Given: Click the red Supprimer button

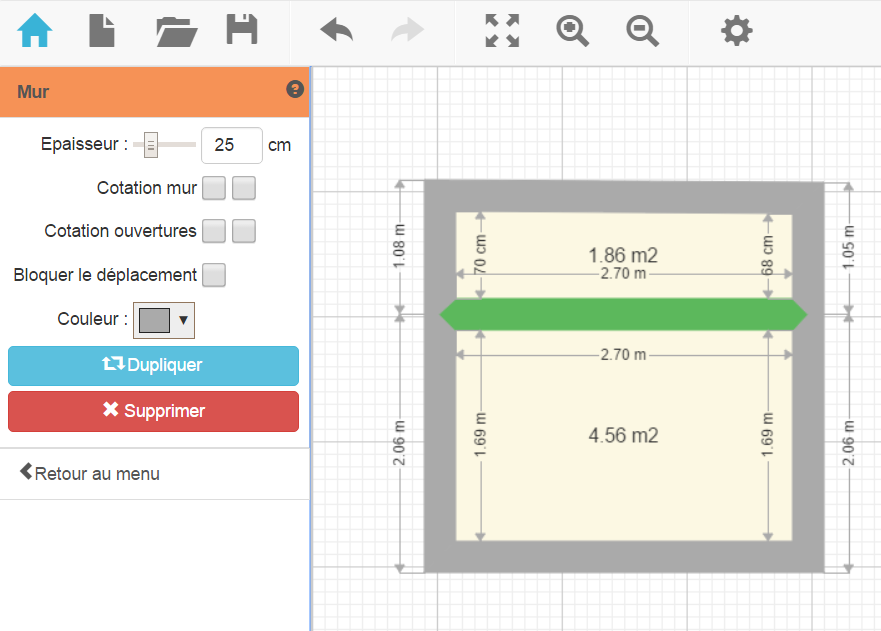Looking at the screenshot, I should tap(153, 411).
